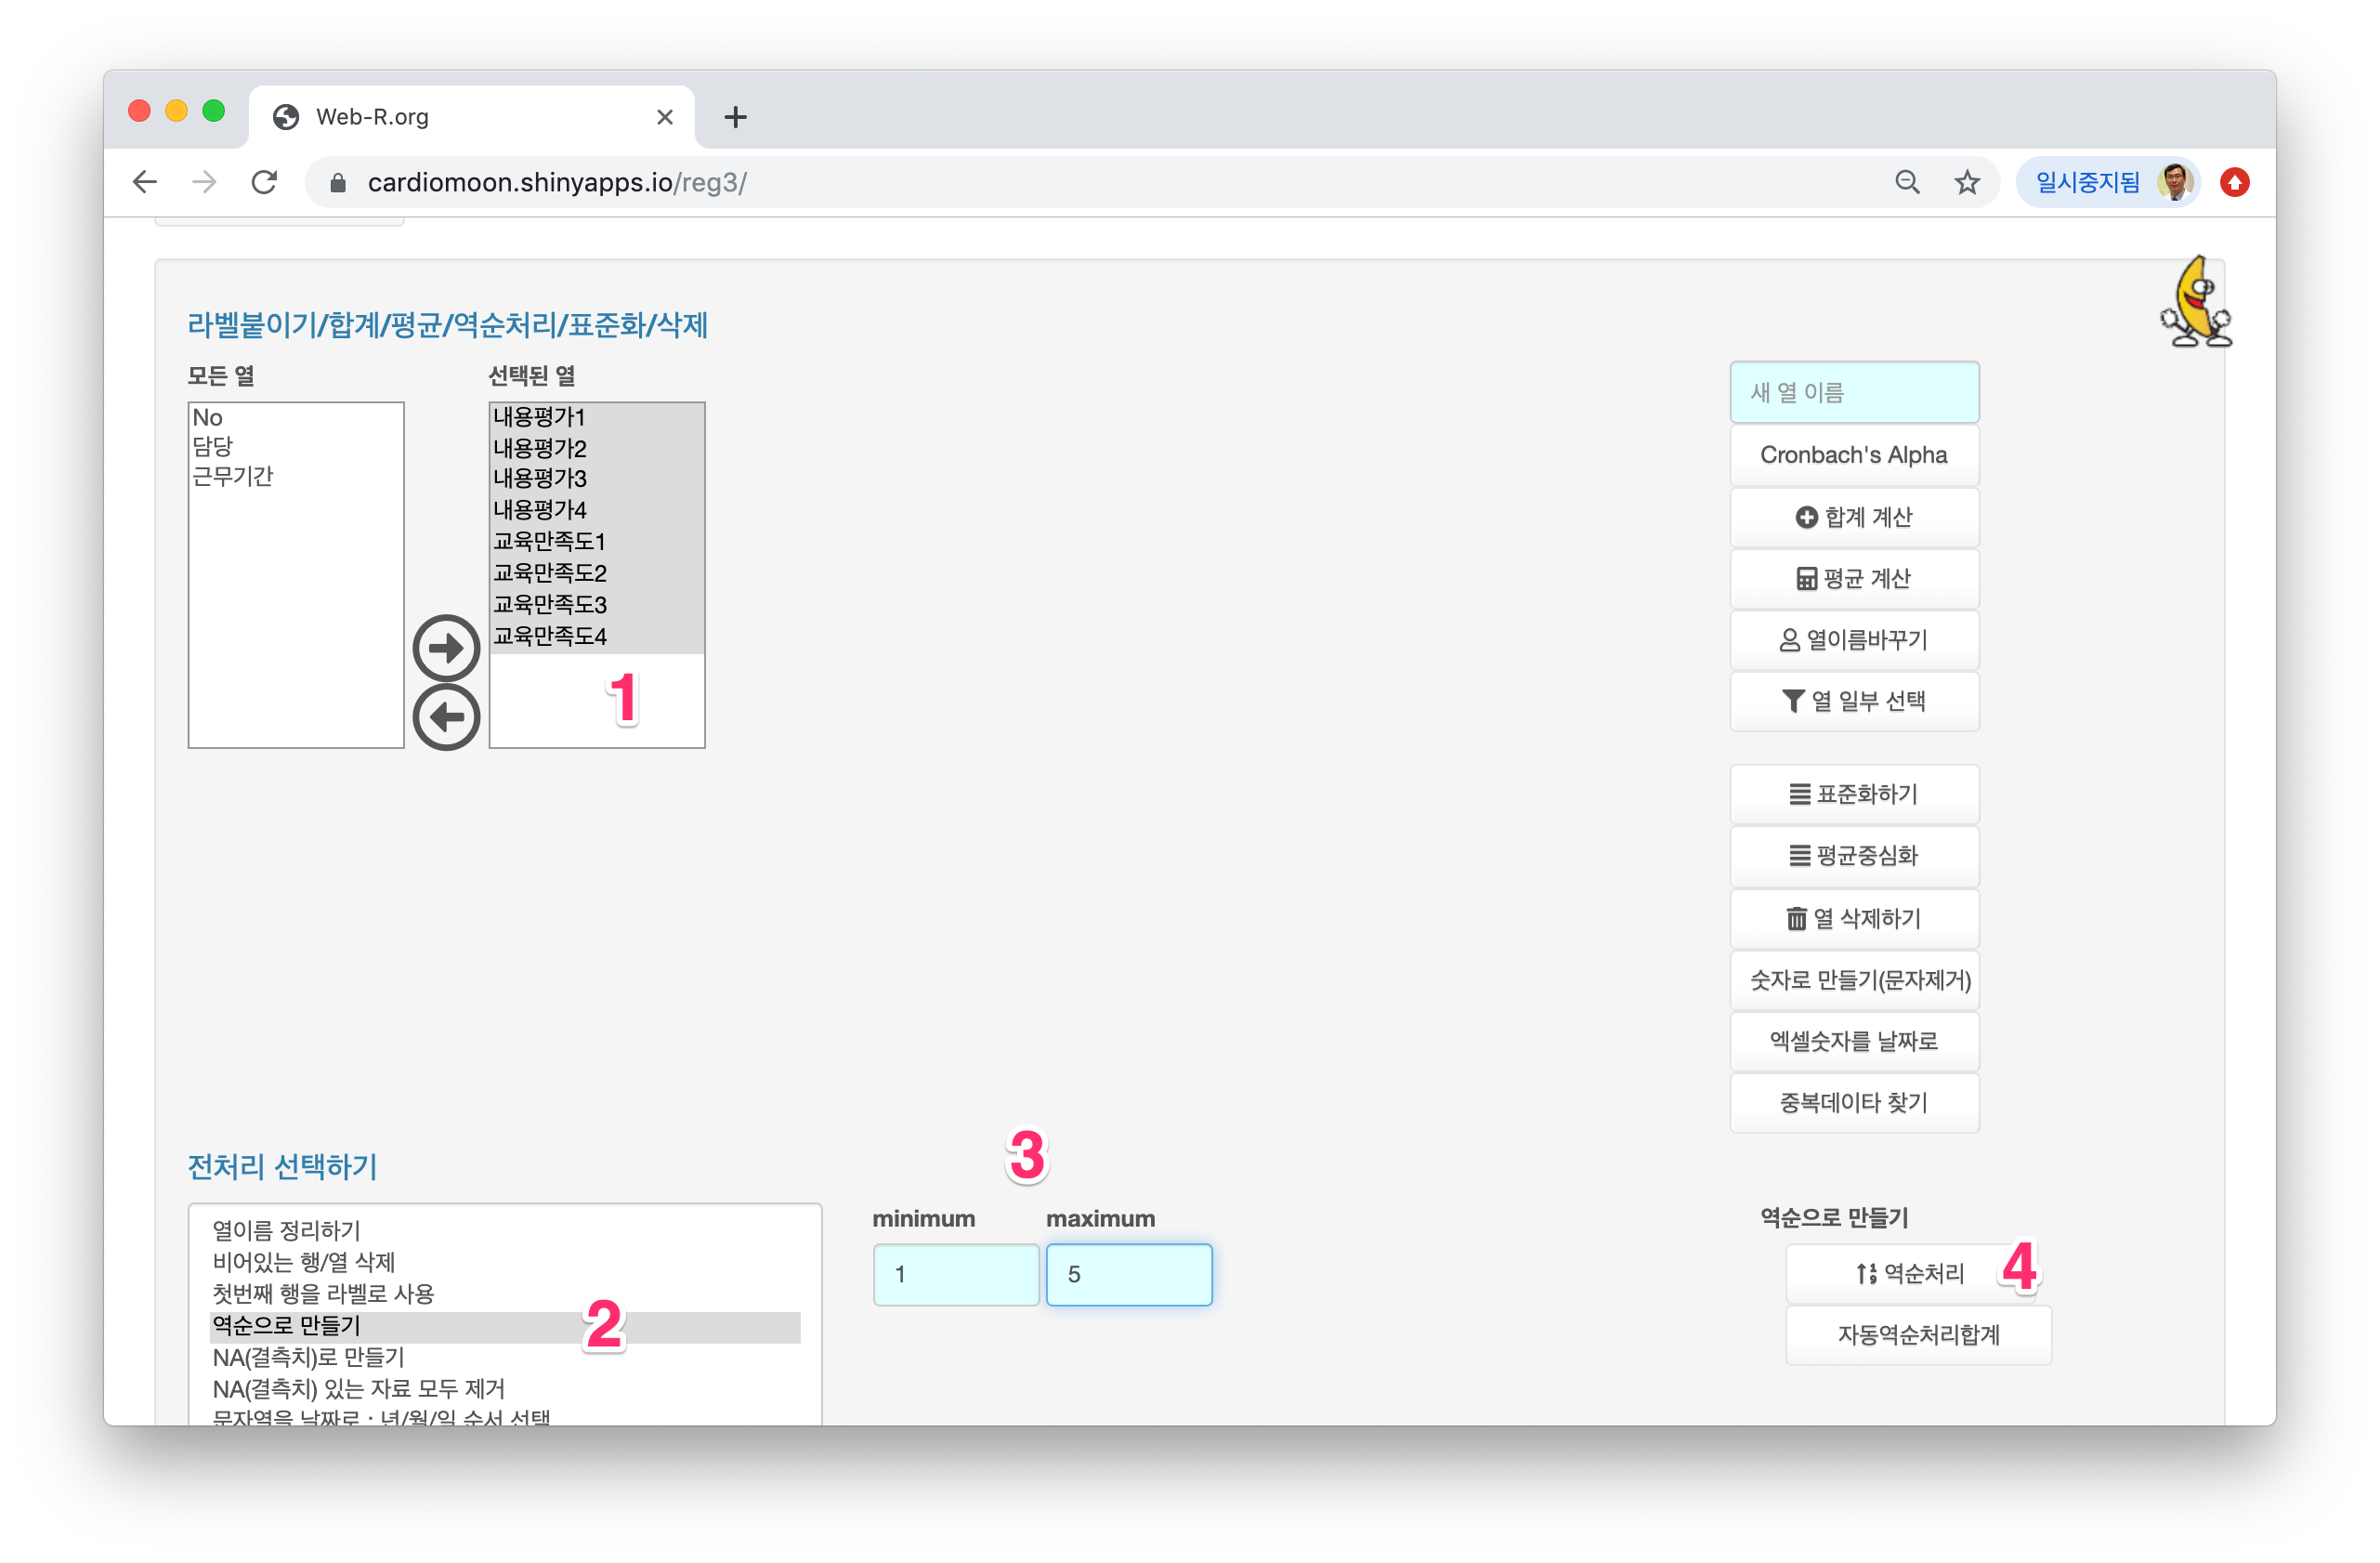This screenshot has width=2380, height=1563.
Task: Click the maximum value input field
Action: click(1128, 1273)
